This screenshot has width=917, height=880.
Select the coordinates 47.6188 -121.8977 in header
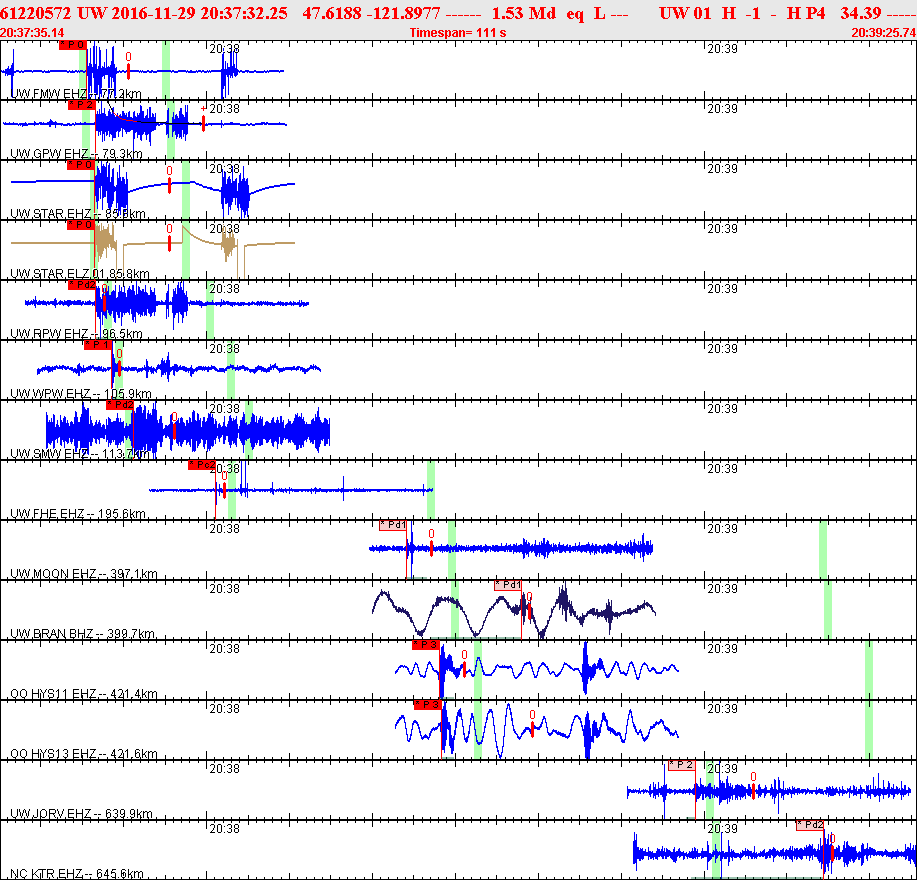point(371,13)
